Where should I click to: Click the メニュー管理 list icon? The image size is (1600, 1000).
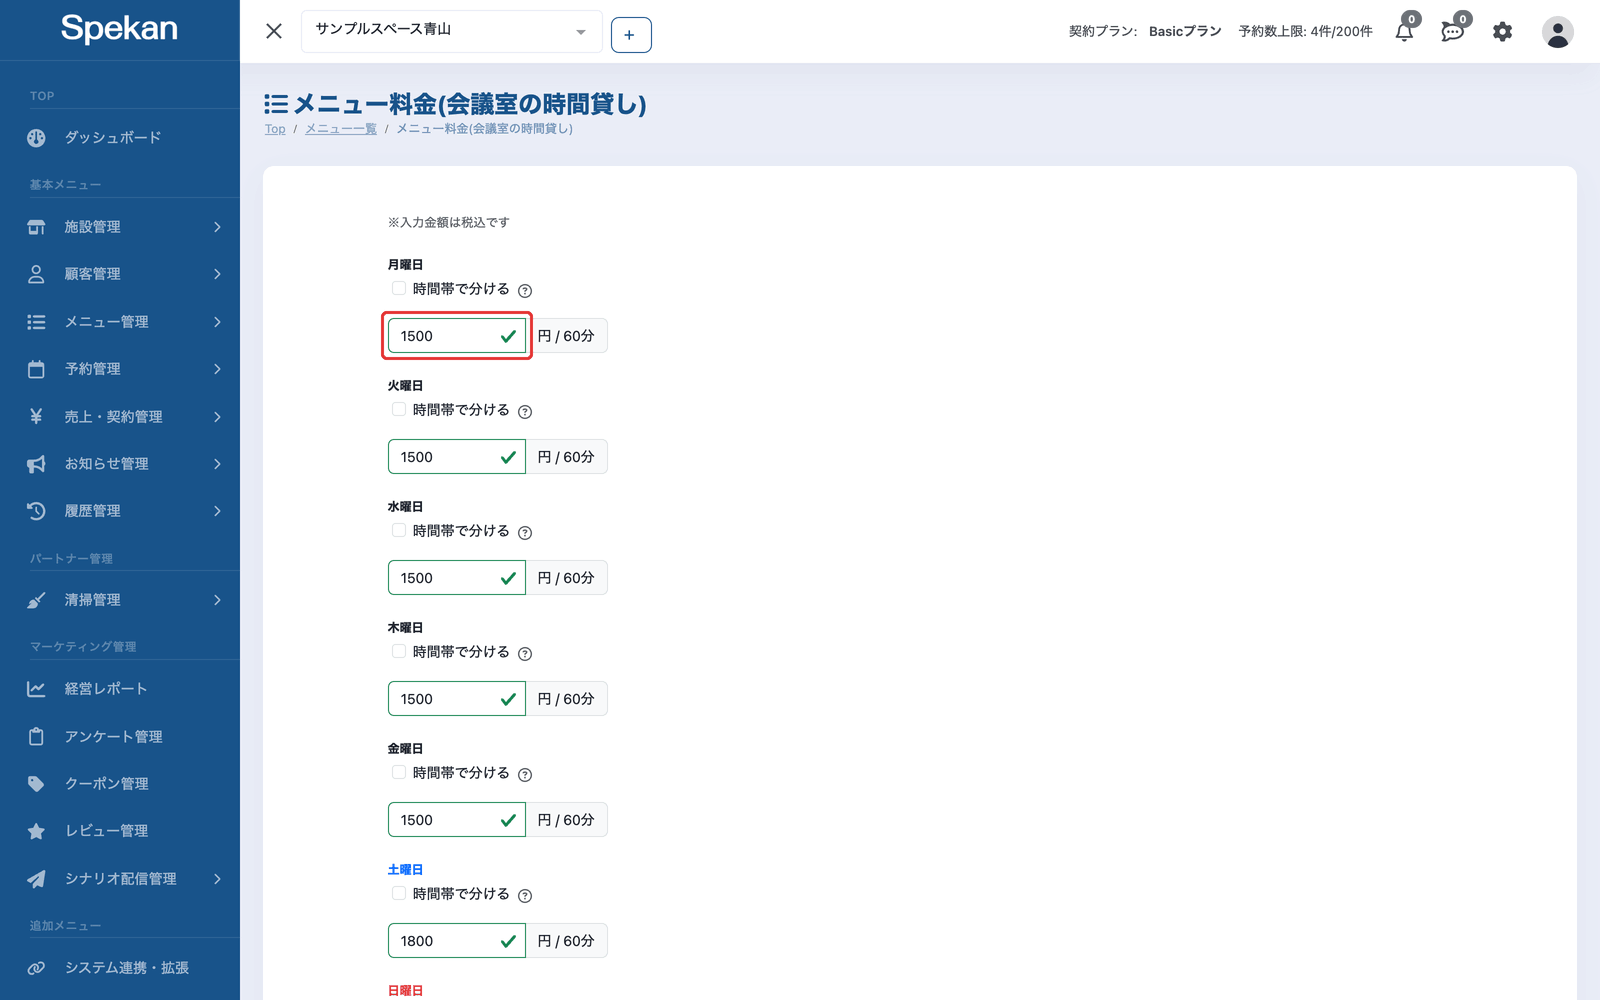tap(36, 322)
